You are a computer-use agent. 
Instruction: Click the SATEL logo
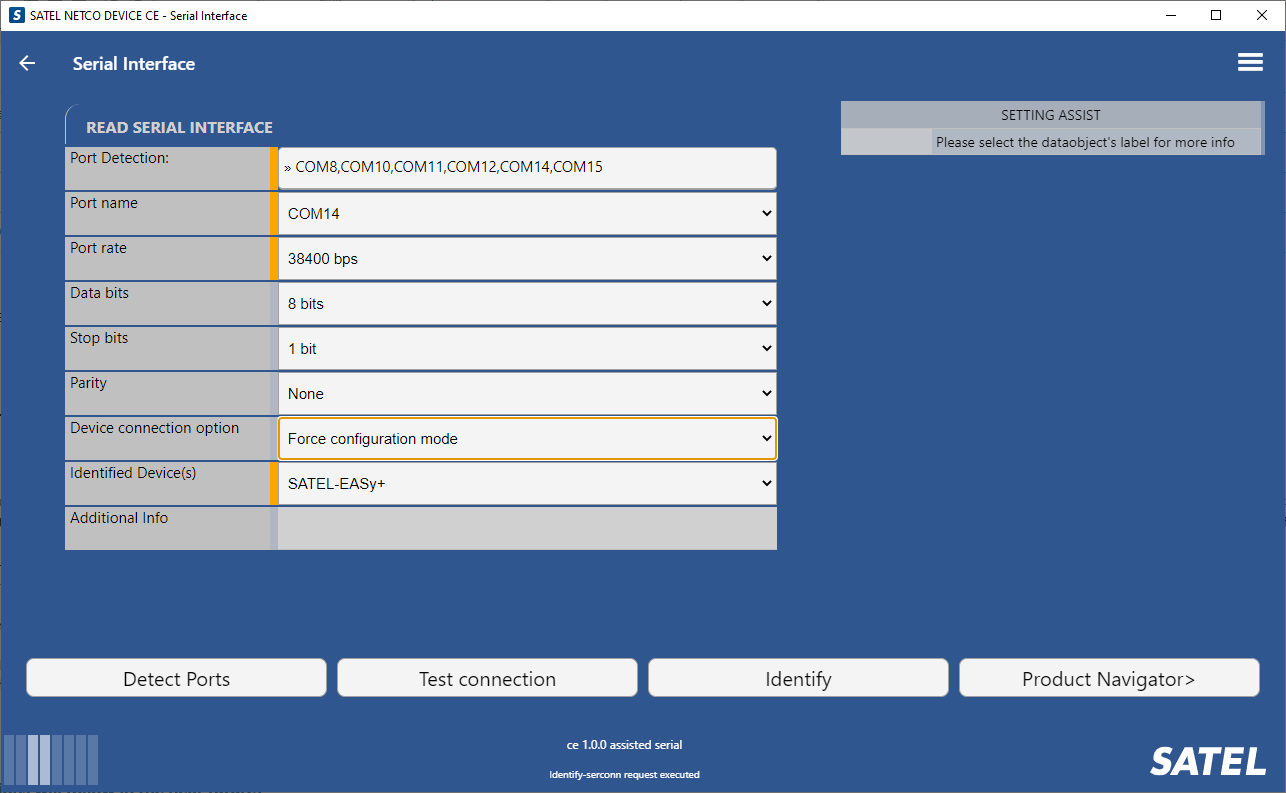pos(1207,761)
